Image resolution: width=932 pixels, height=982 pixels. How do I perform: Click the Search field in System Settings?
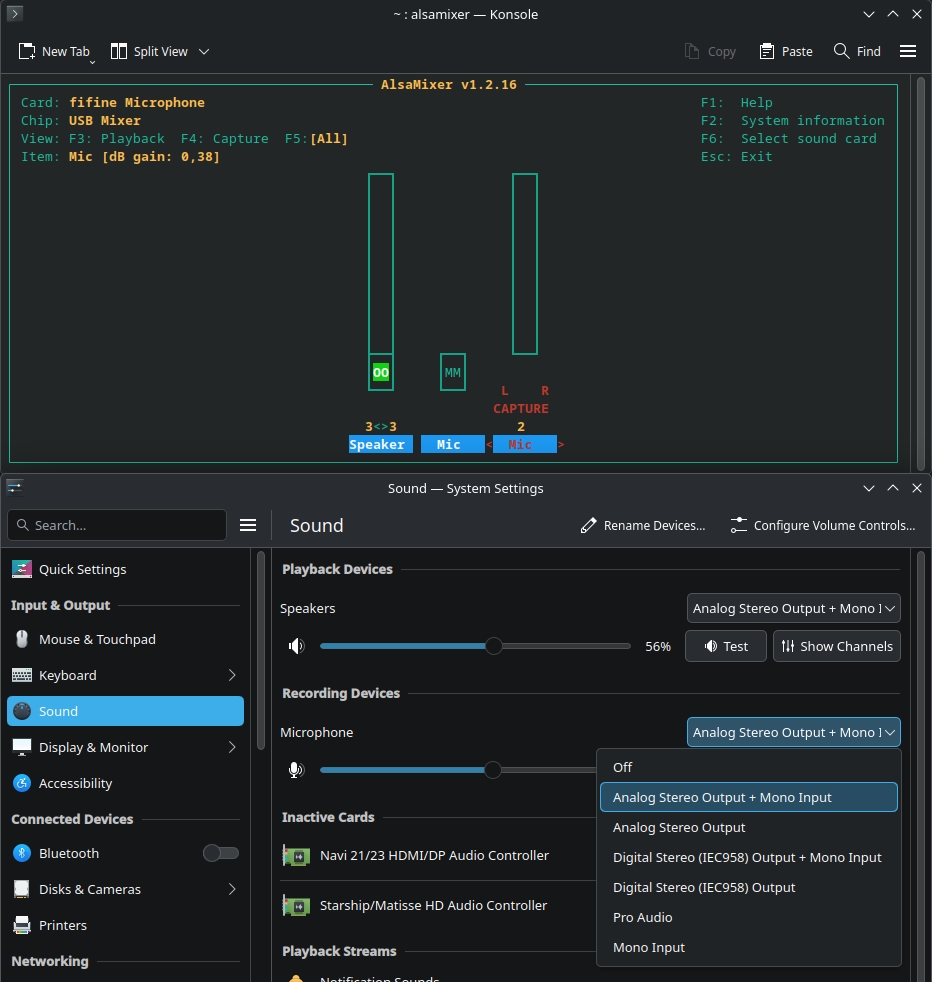pyautogui.click(x=116, y=525)
